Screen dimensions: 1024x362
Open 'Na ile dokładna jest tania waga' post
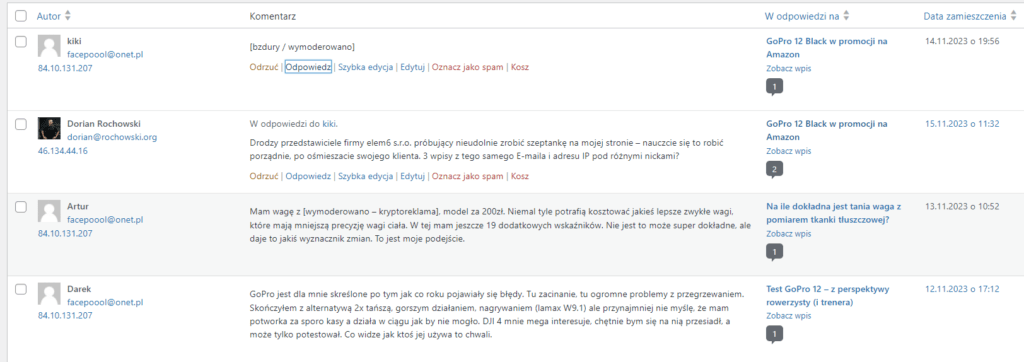tap(832, 213)
